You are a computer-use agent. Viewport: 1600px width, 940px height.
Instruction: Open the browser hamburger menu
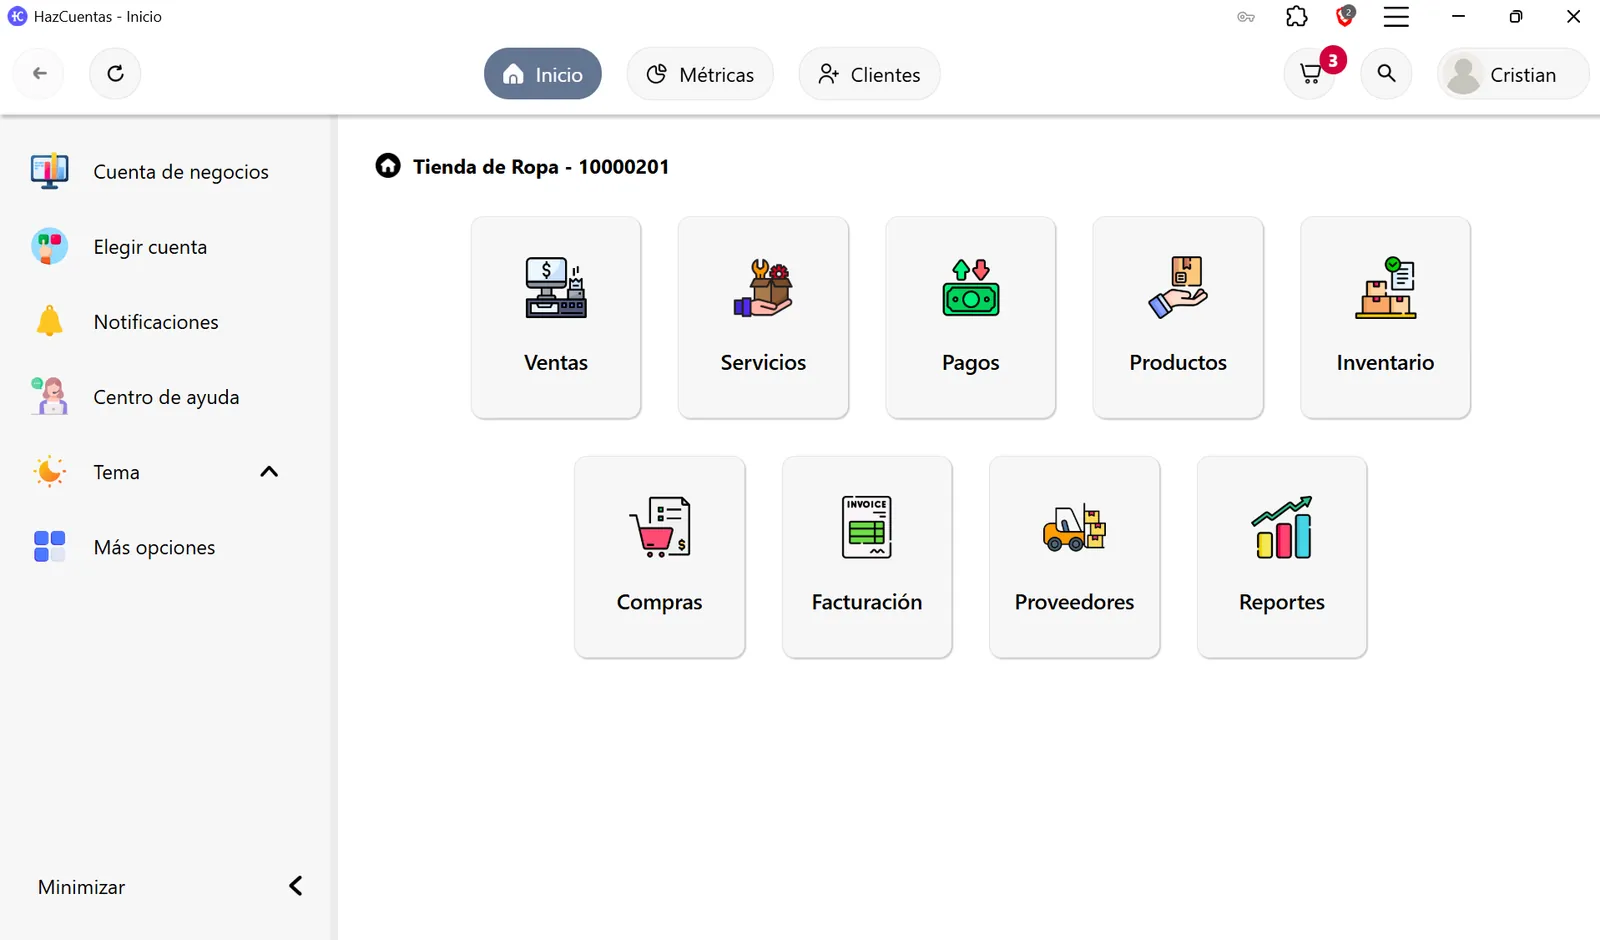pos(1396,17)
